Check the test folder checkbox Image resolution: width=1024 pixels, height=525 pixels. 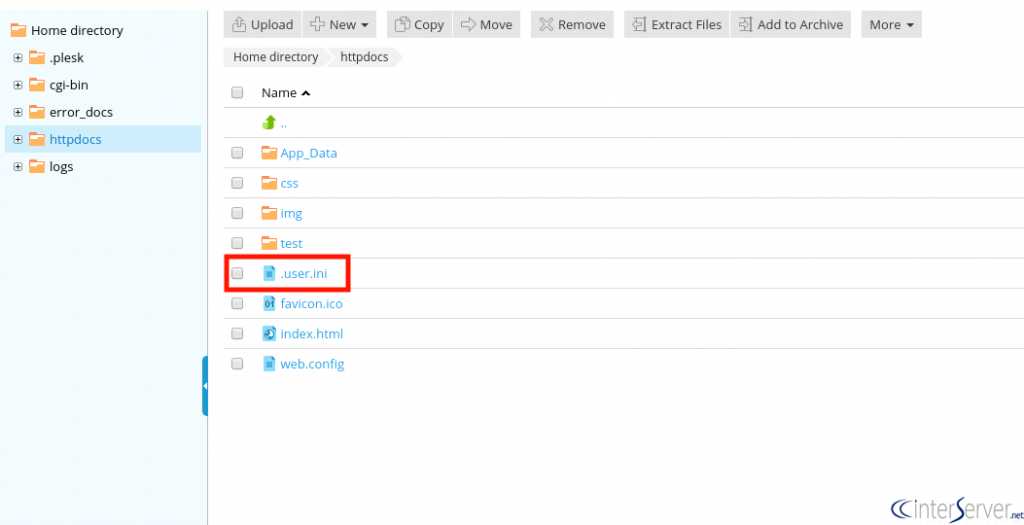pos(237,243)
